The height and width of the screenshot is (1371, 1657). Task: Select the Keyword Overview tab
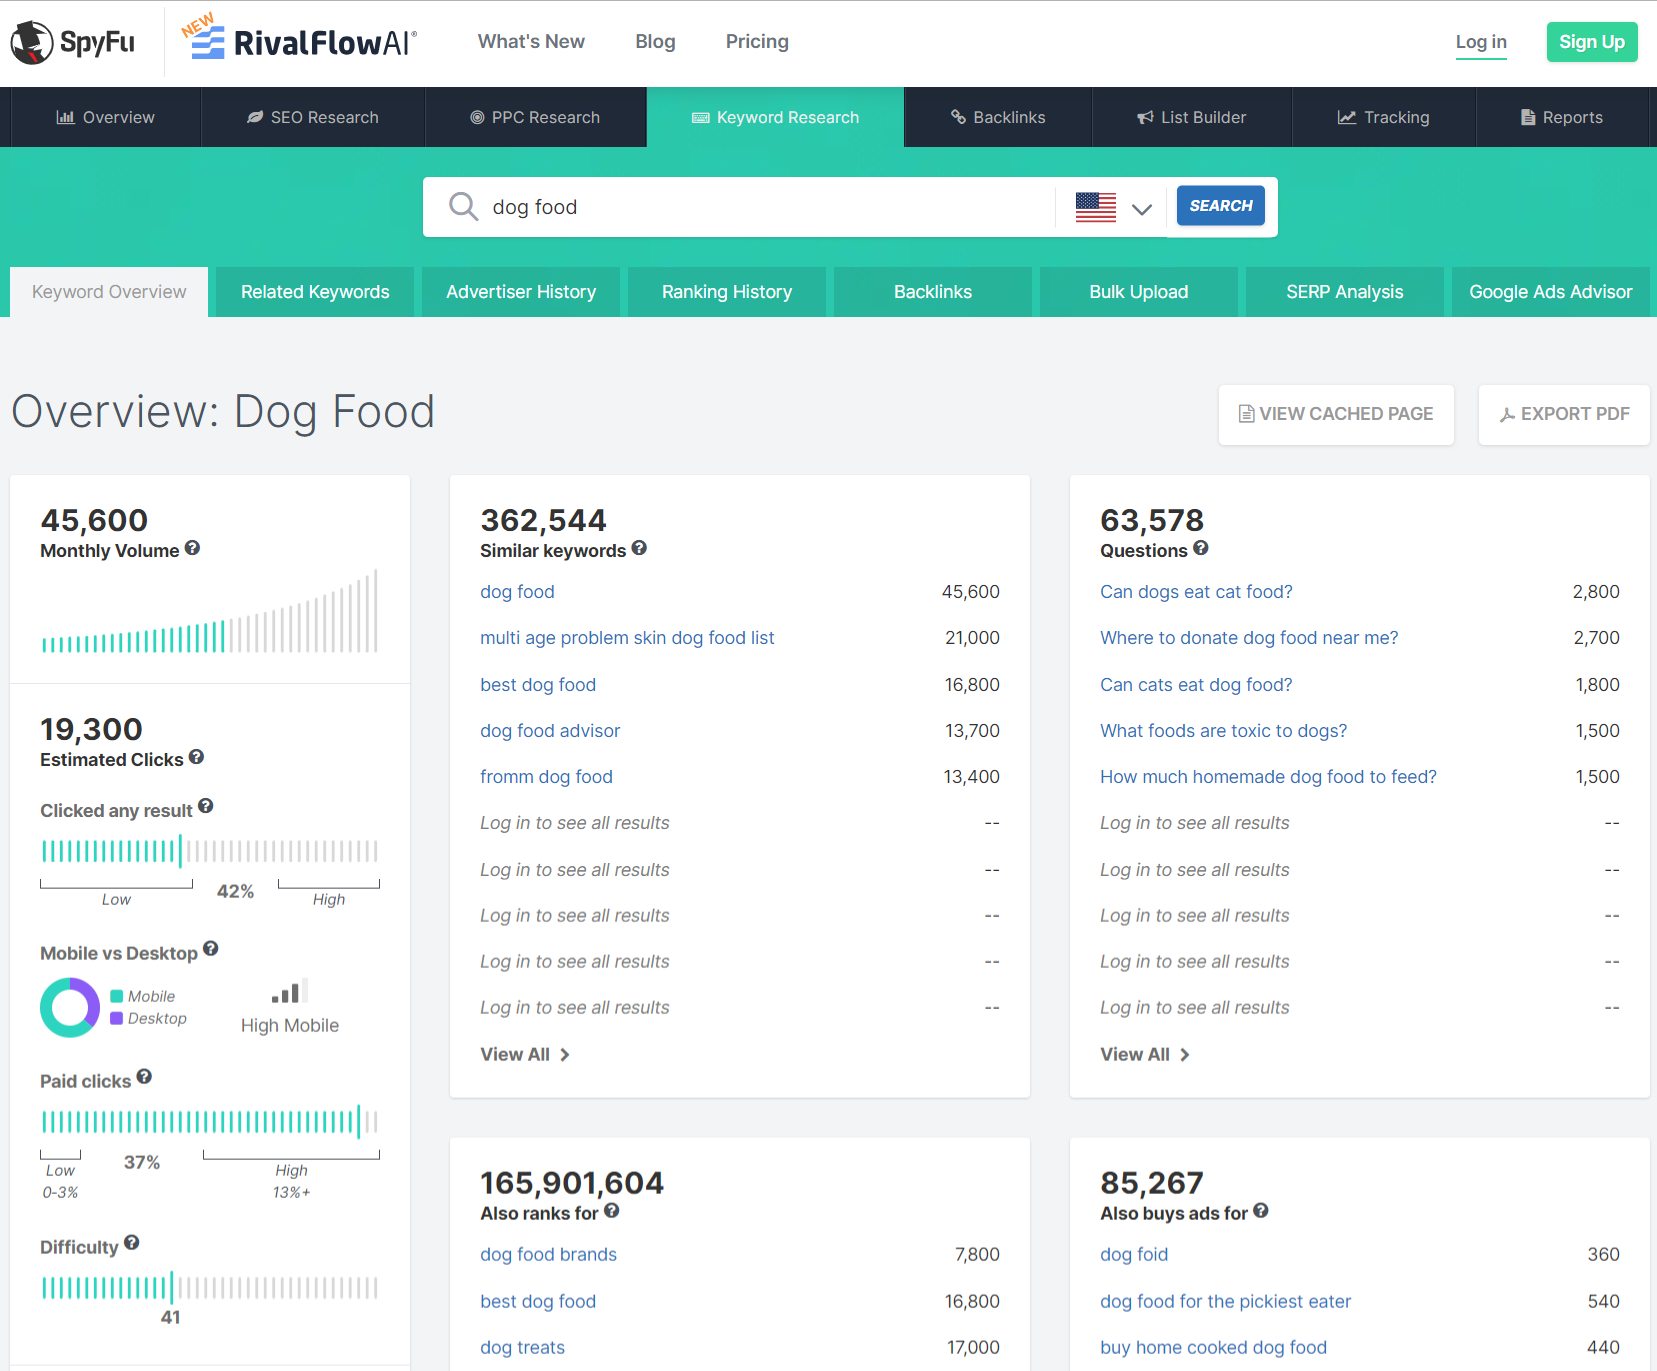point(109,292)
